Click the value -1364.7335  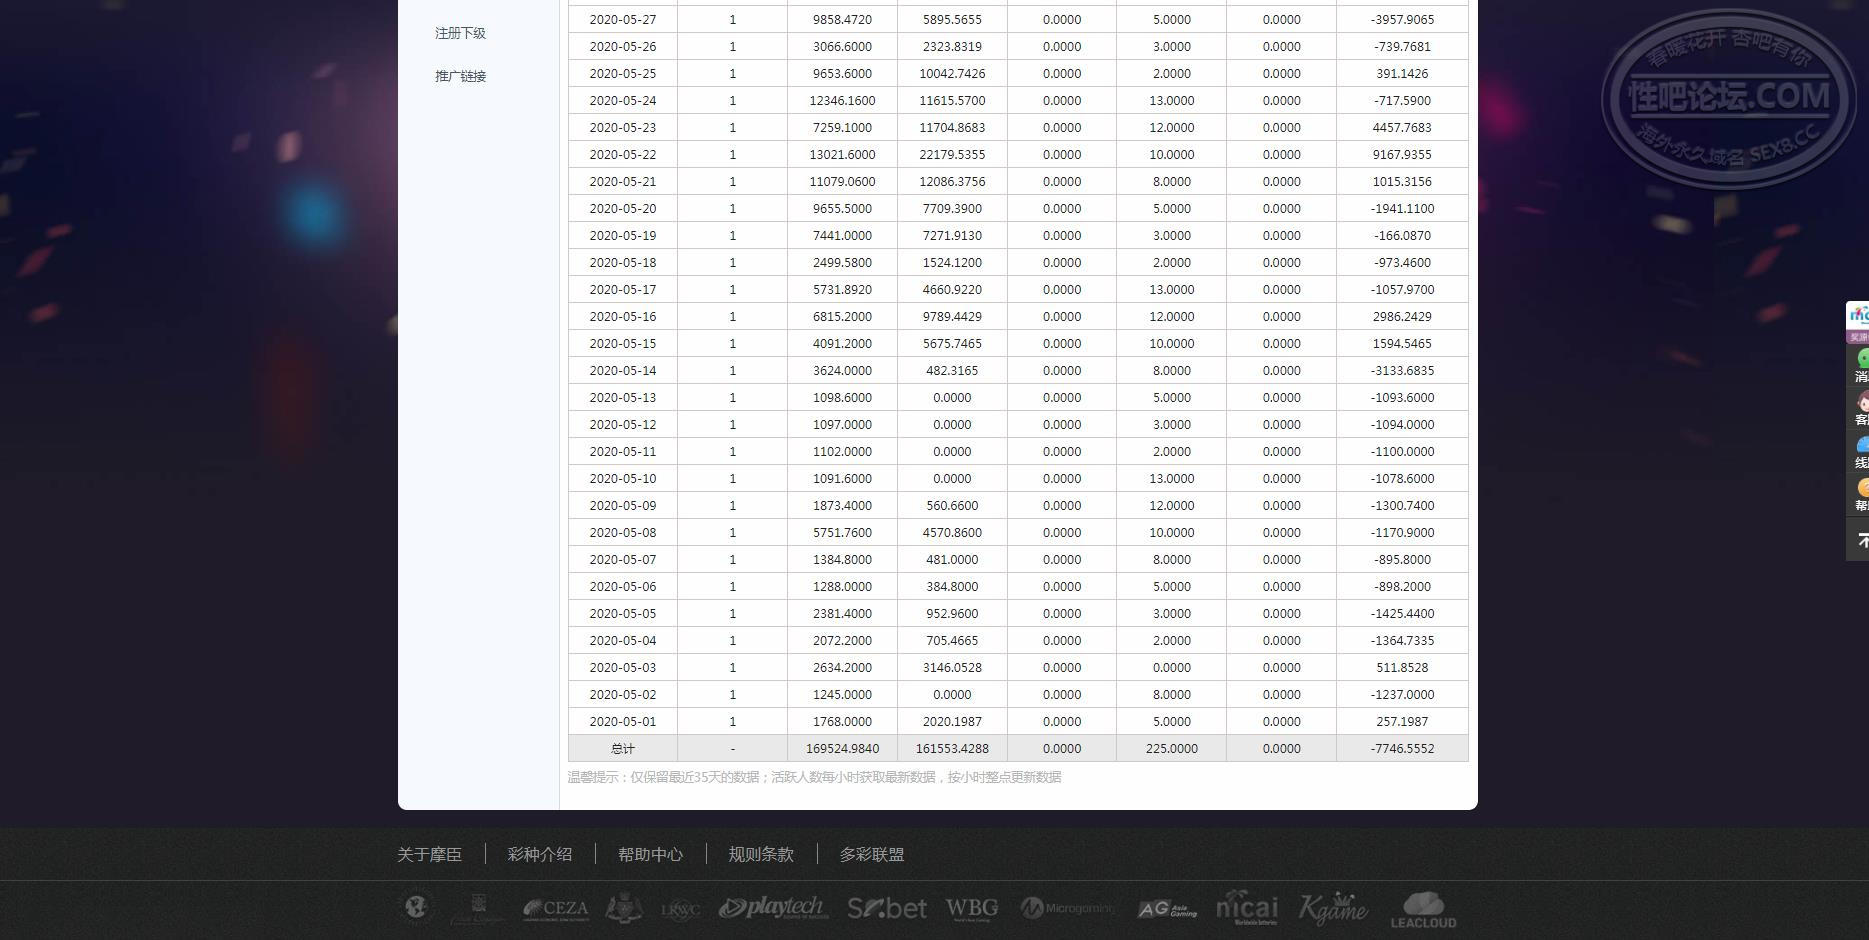pos(1402,640)
